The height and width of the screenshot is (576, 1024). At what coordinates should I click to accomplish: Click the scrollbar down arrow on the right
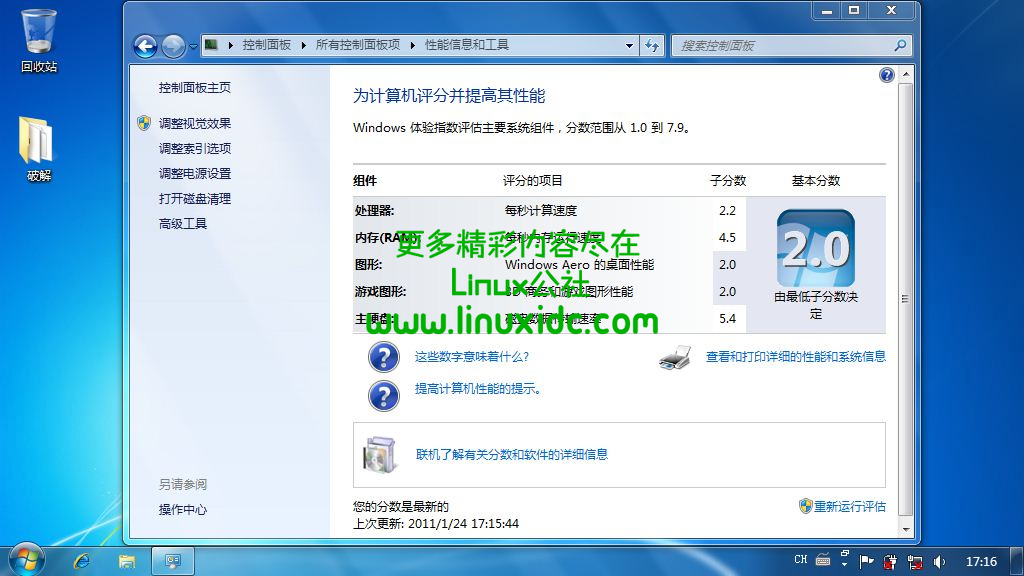[906, 530]
